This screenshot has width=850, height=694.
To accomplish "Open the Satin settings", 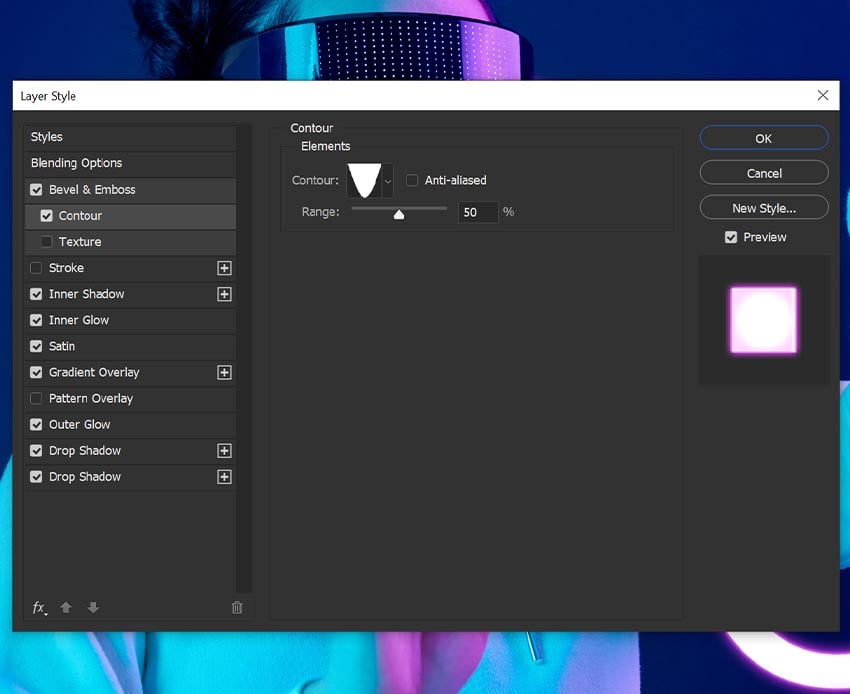I will pos(130,346).
